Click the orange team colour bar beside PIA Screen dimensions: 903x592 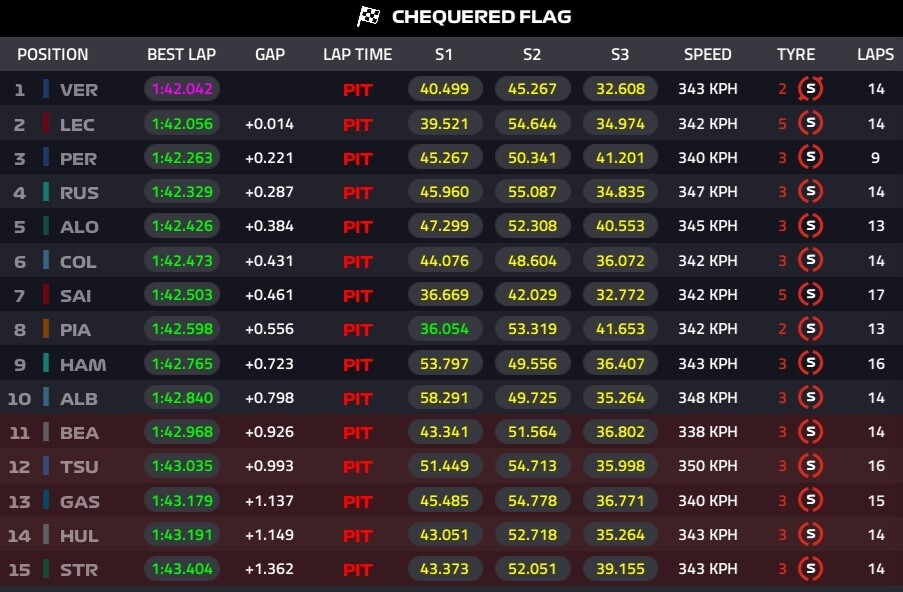pos(46,330)
